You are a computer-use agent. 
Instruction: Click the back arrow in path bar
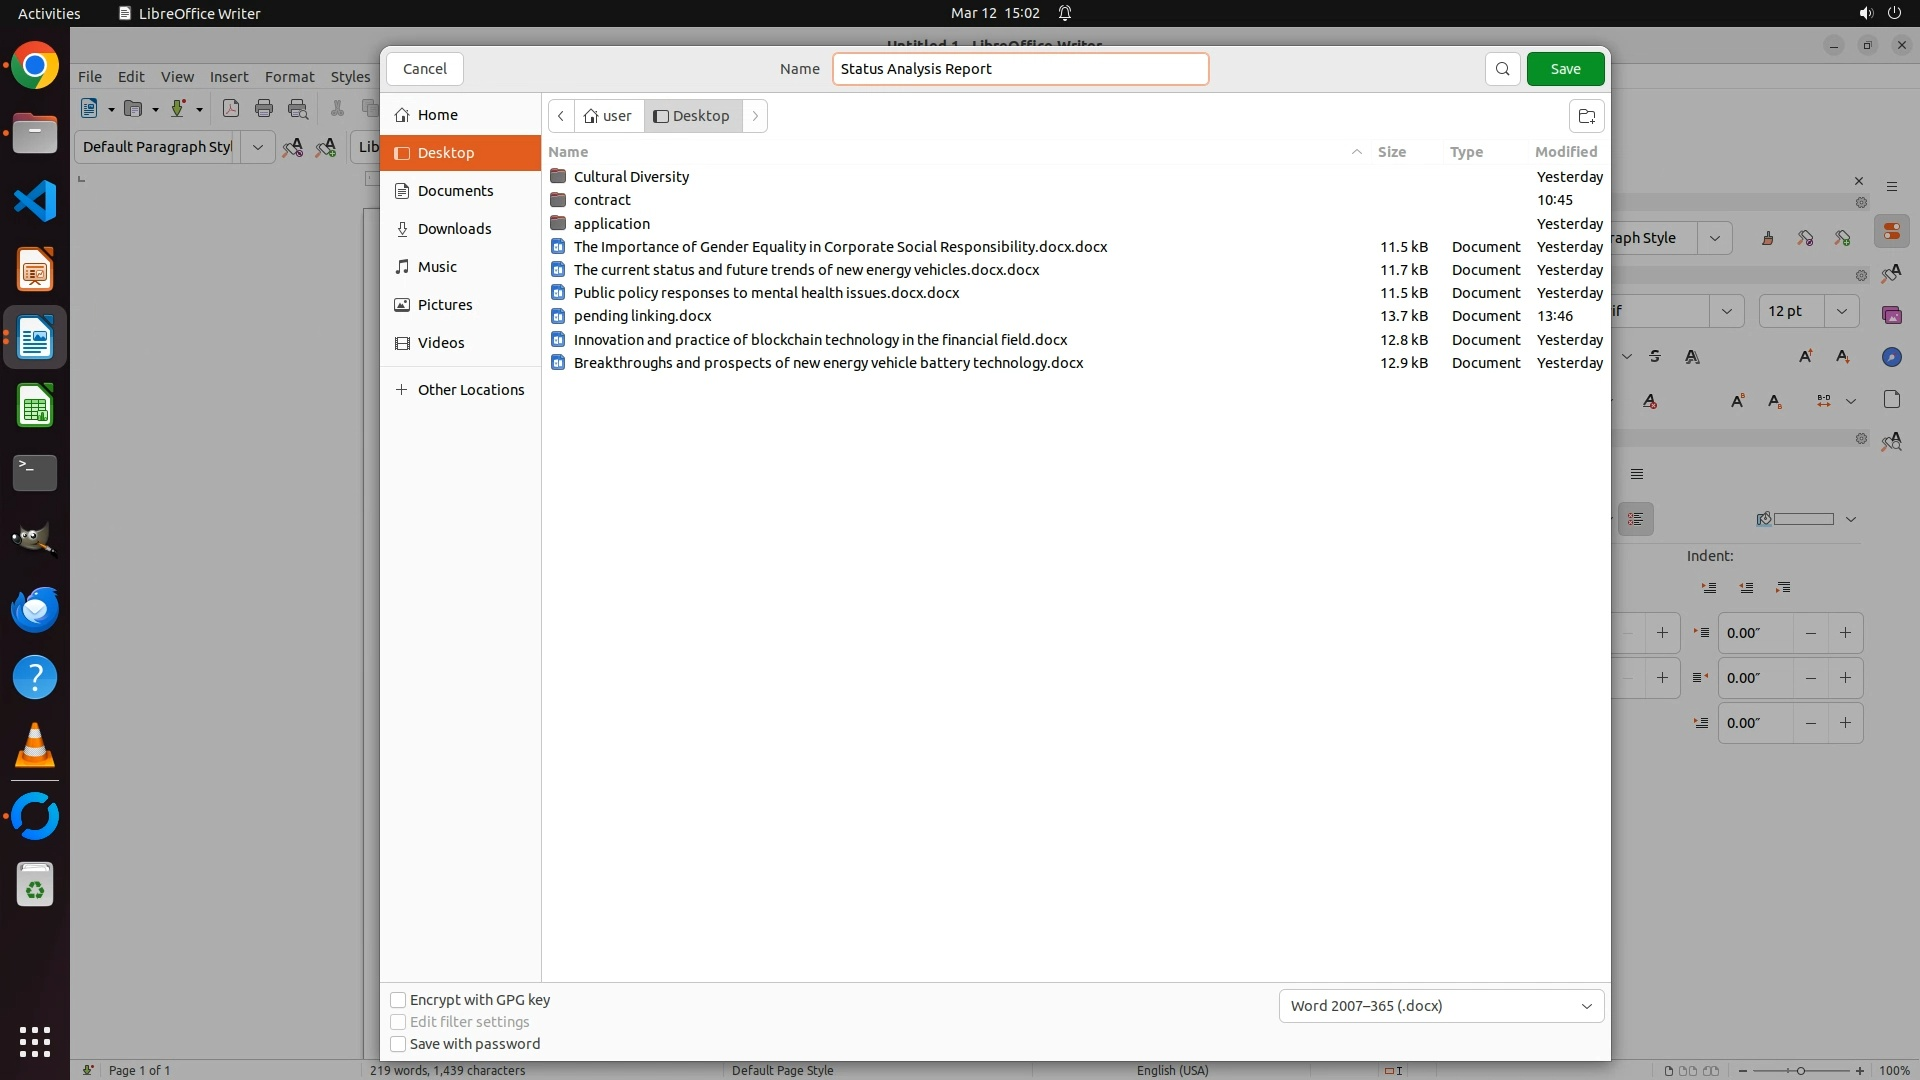[561, 116]
